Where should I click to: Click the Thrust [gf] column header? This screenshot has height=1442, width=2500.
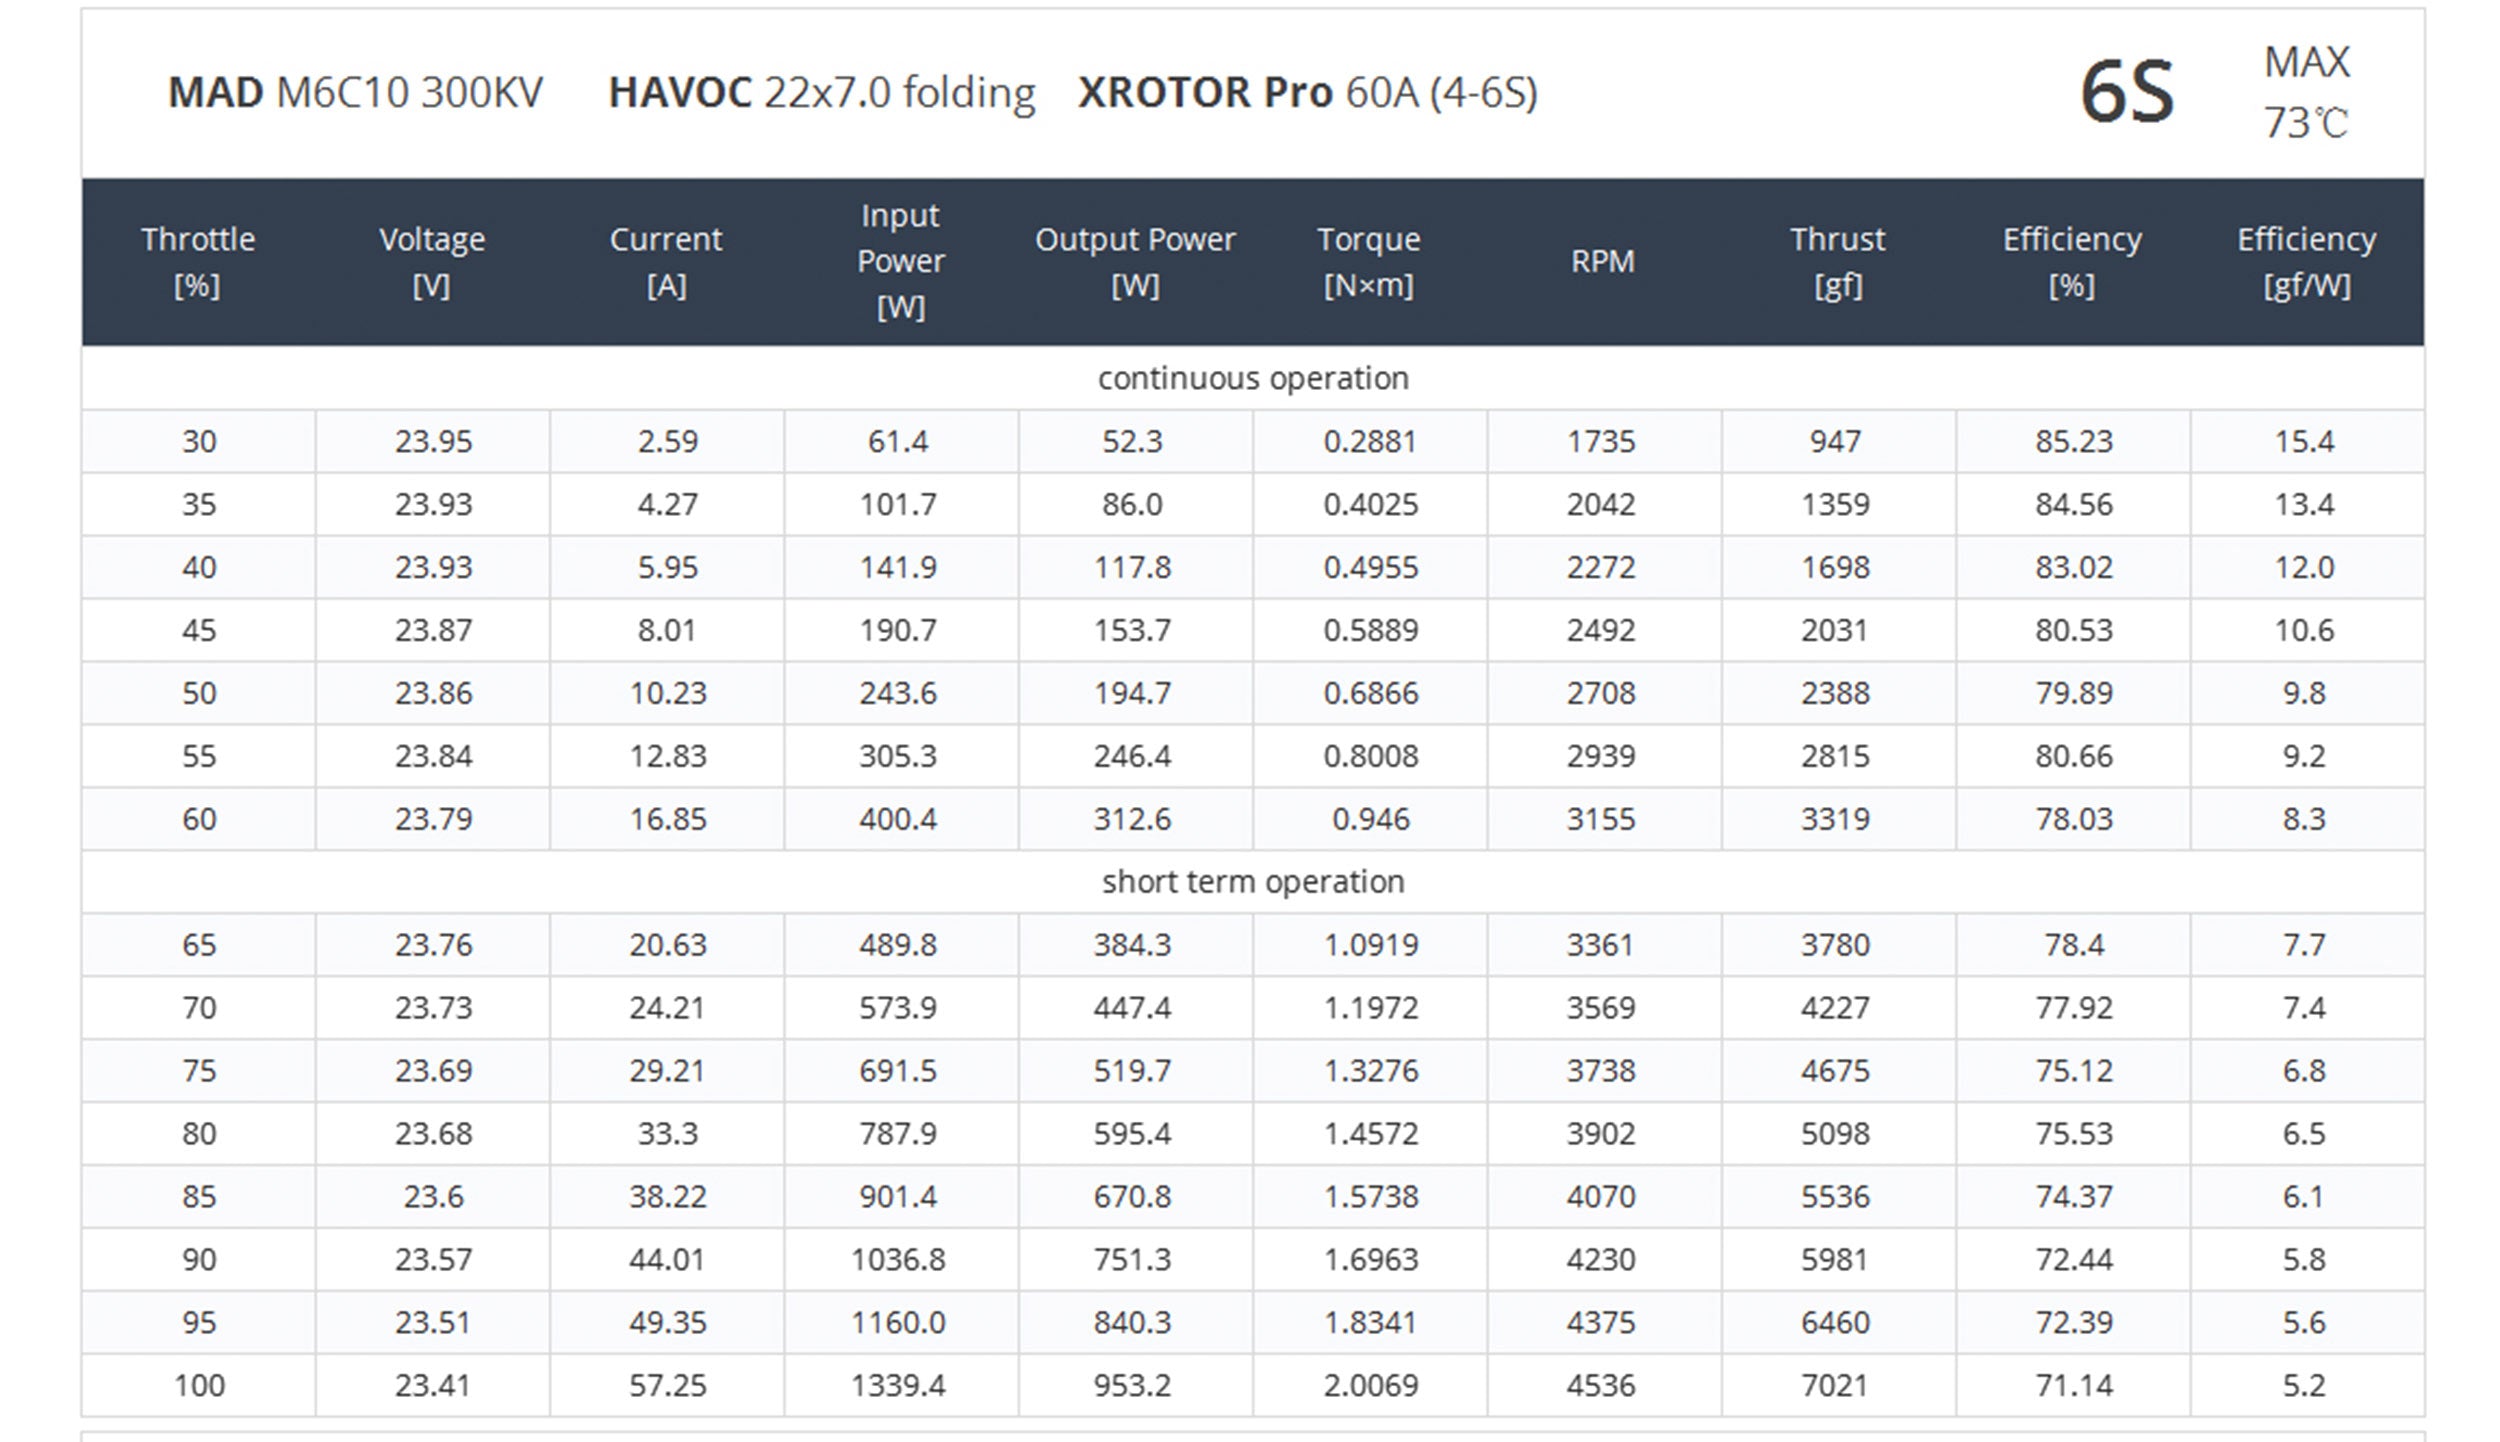(1837, 262)
